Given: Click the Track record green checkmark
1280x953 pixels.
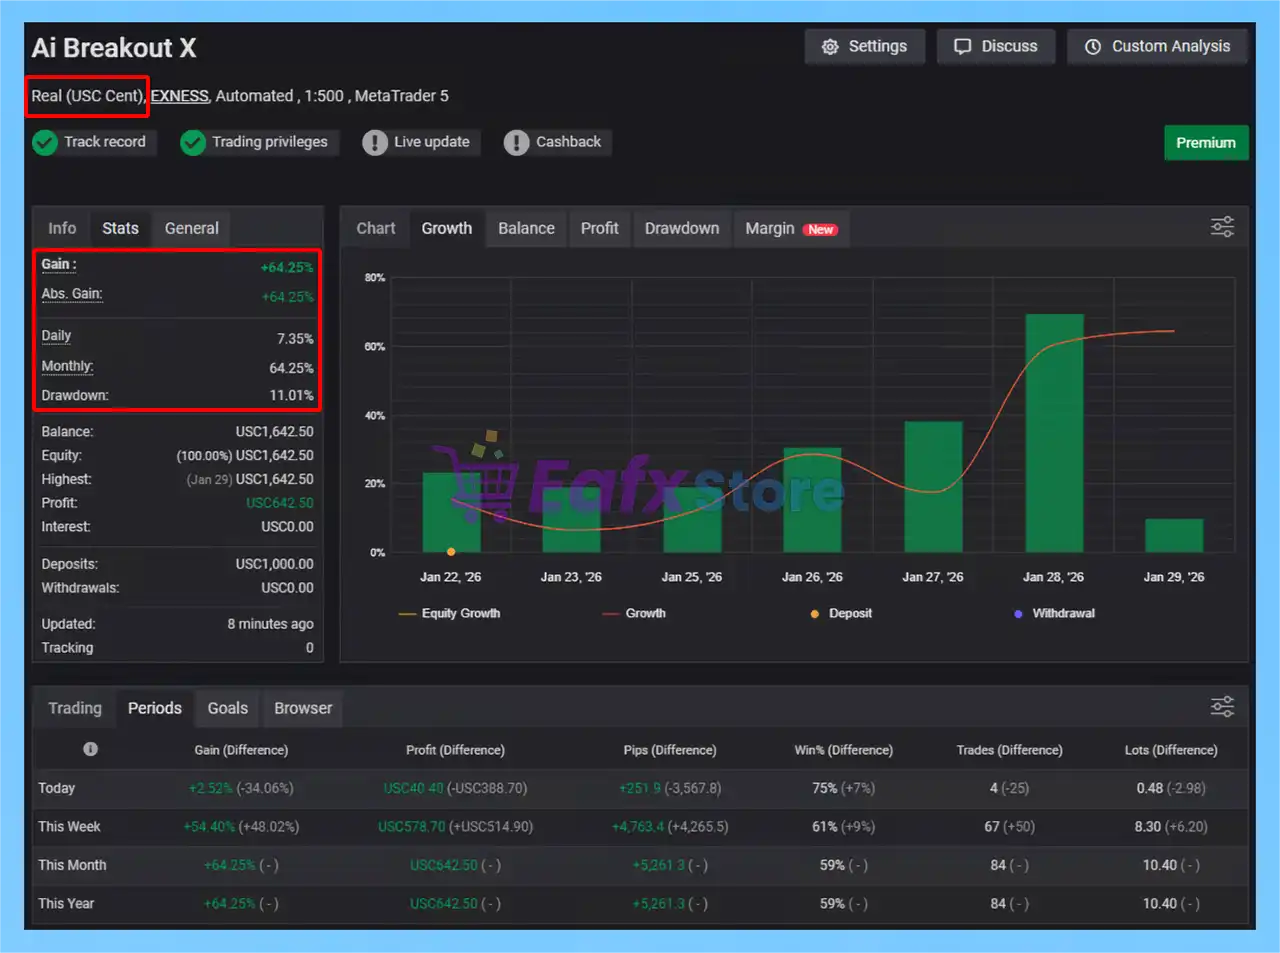Looking at the screenshot, I should [x=45, y=143].
